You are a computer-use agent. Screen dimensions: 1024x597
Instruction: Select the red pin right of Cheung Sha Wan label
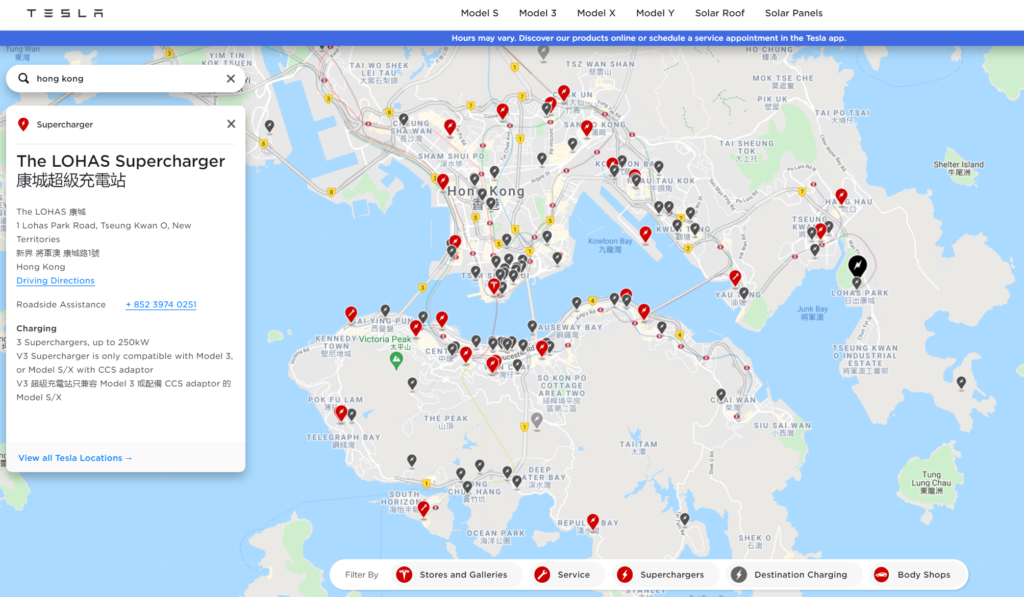[x=450, y=127]
